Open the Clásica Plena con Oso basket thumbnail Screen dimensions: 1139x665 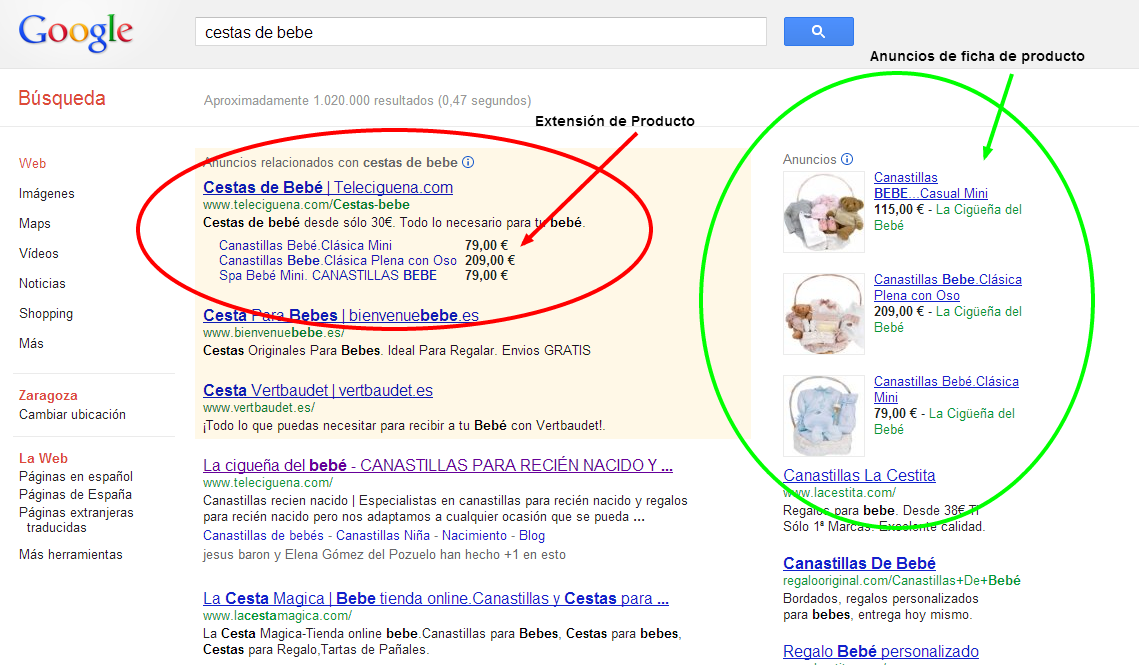point(823,313)
